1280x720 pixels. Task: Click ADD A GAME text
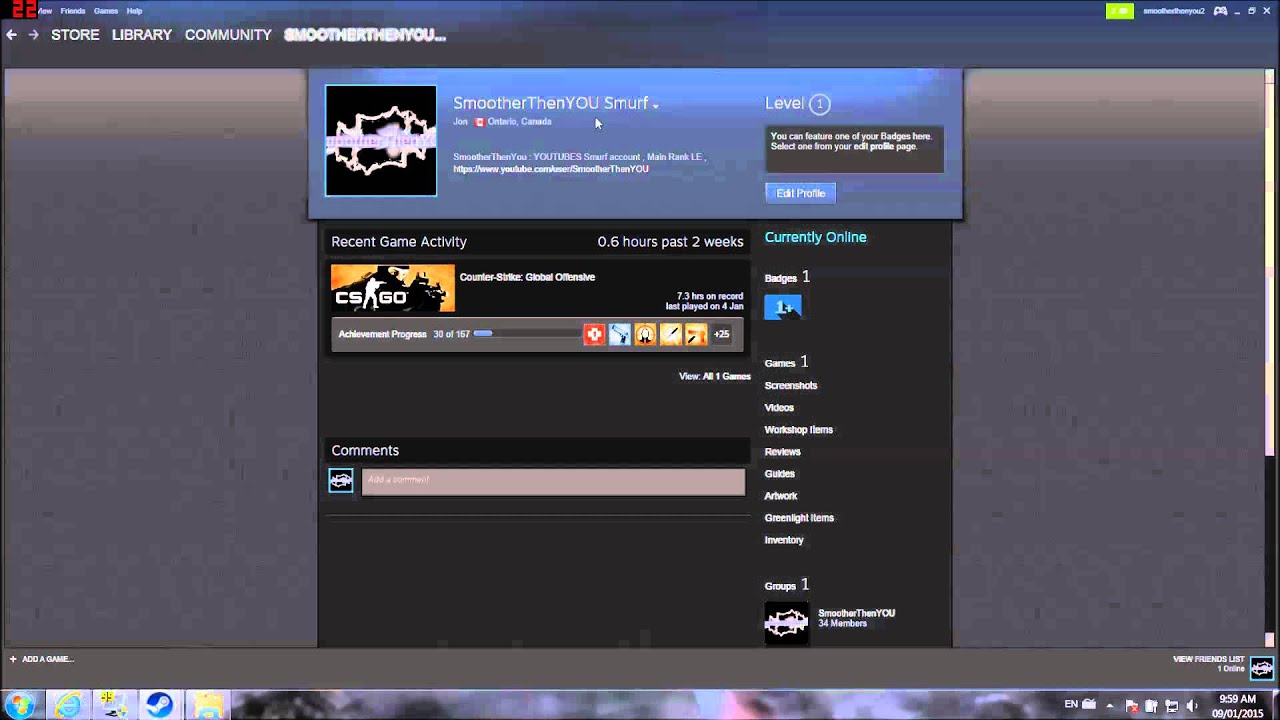click(x=48, y=659)
